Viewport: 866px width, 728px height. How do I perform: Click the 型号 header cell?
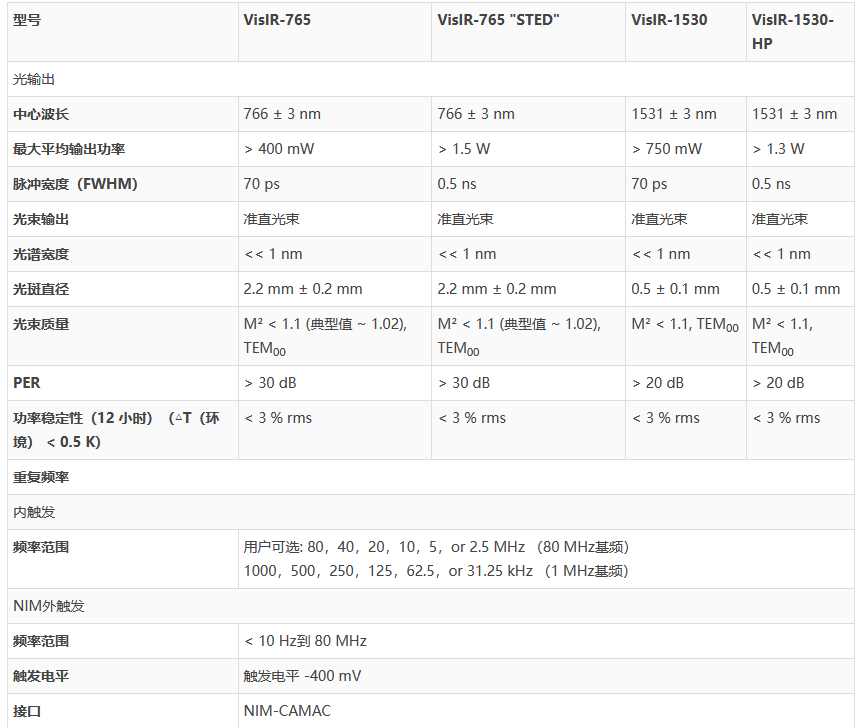tap(27, 20)
